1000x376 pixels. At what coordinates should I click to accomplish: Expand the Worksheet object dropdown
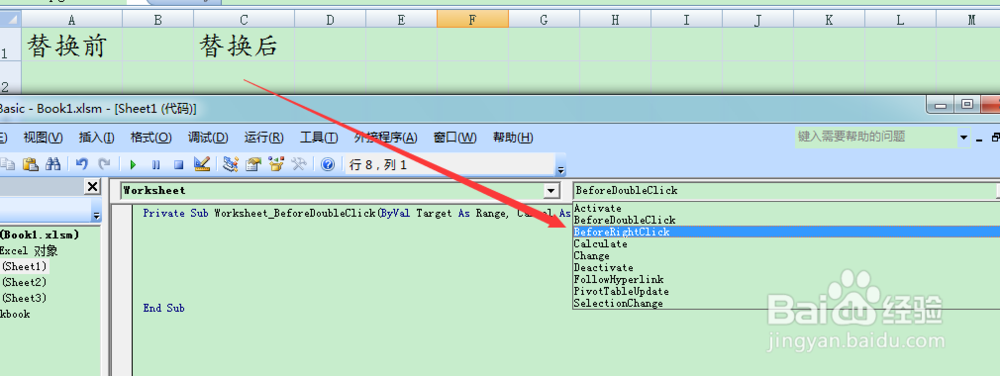[551, 191]
